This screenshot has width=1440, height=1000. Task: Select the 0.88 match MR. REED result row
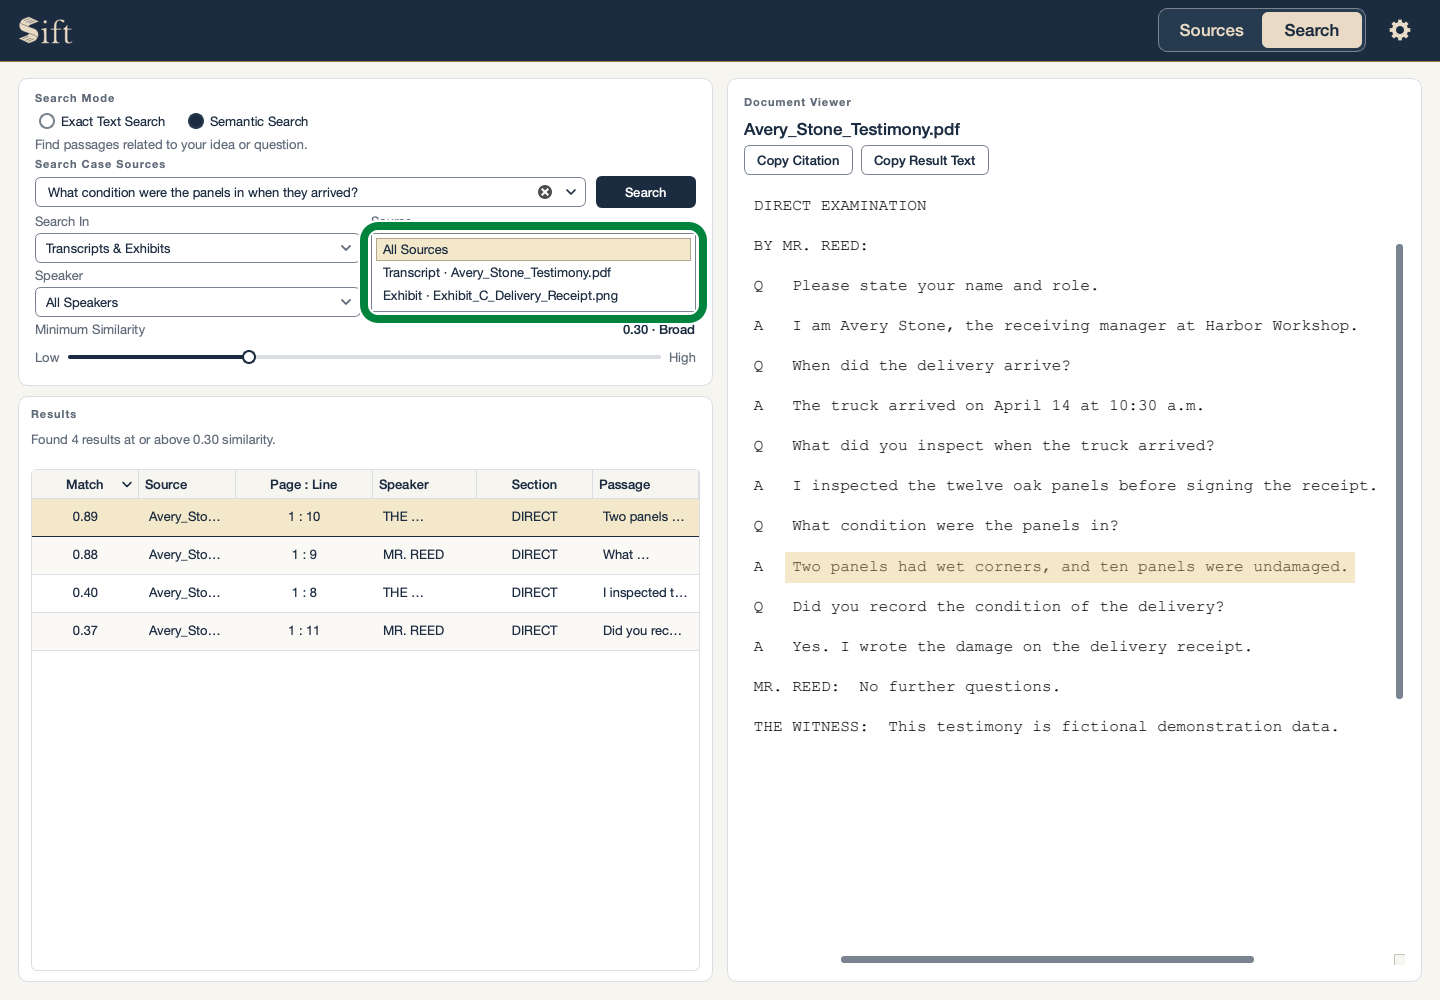pos(365,555)
